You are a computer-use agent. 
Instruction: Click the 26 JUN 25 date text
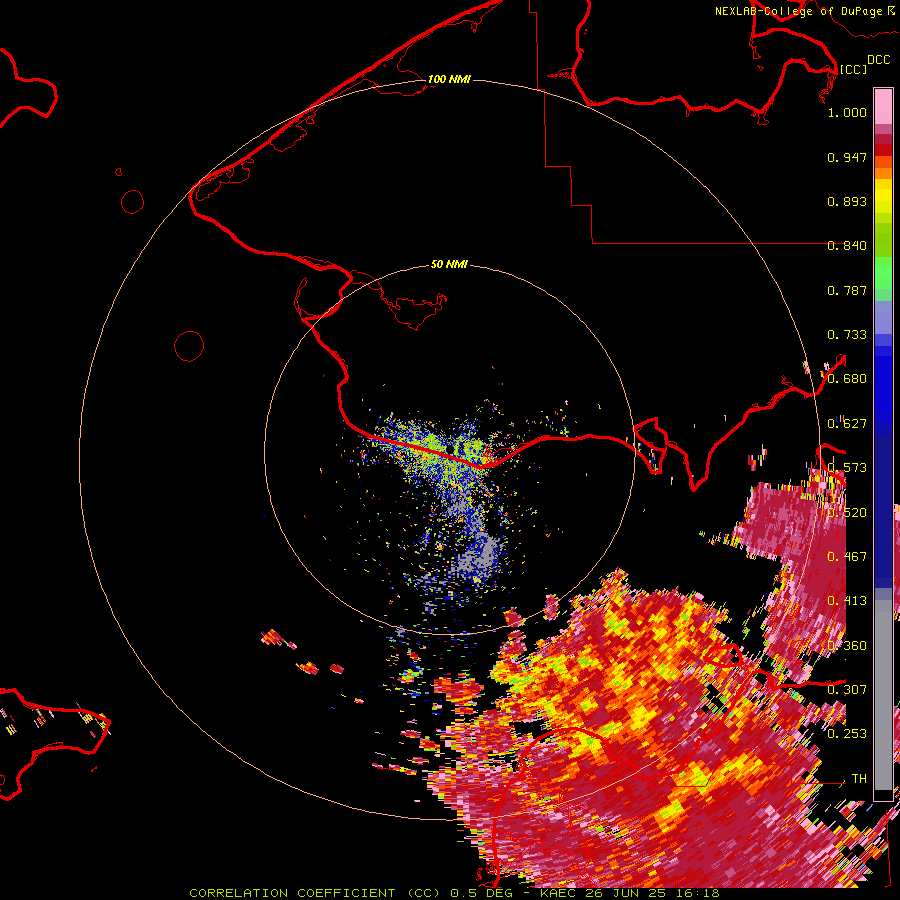pos(626,893)
